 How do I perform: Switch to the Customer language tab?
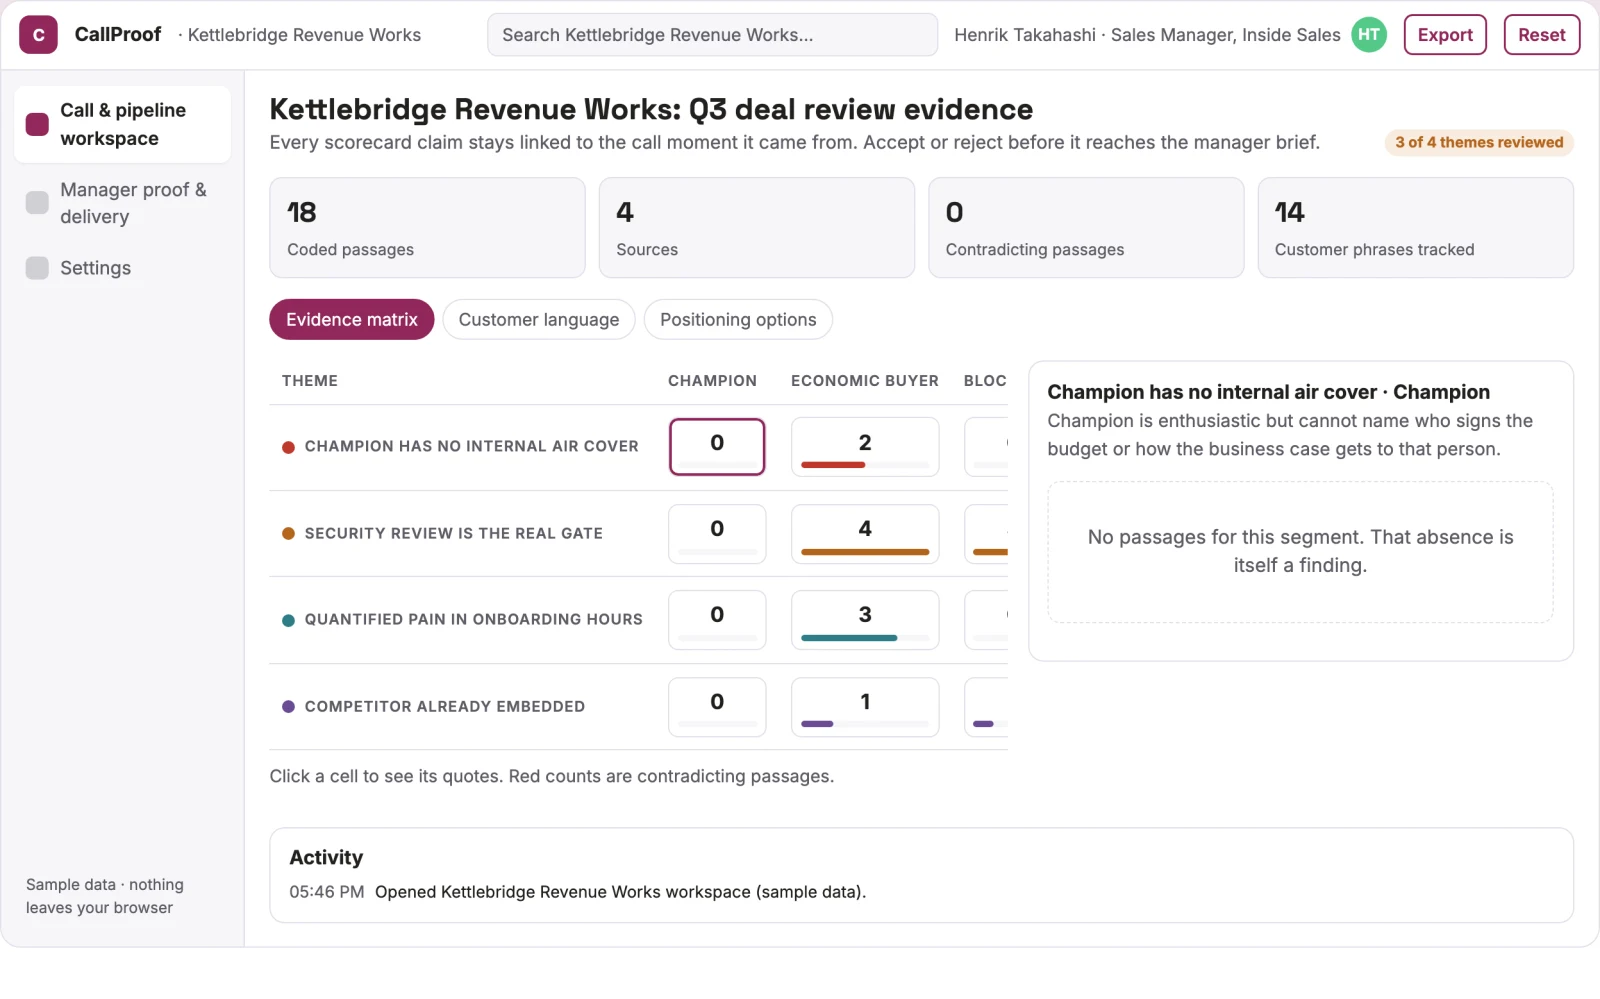pos(539,320)
